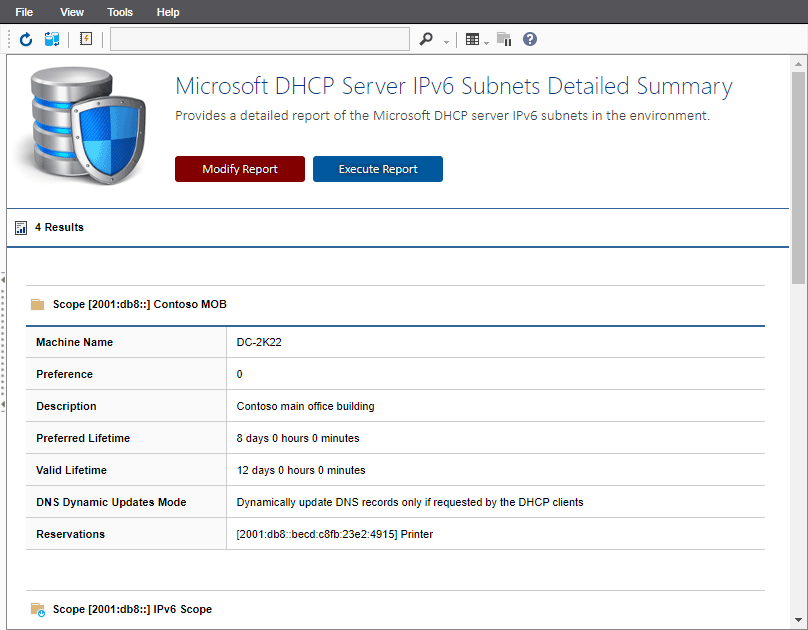Click the folder icon for IPv6 Scope
Viewport: 808px width, 630px height.
pos(38,609)
